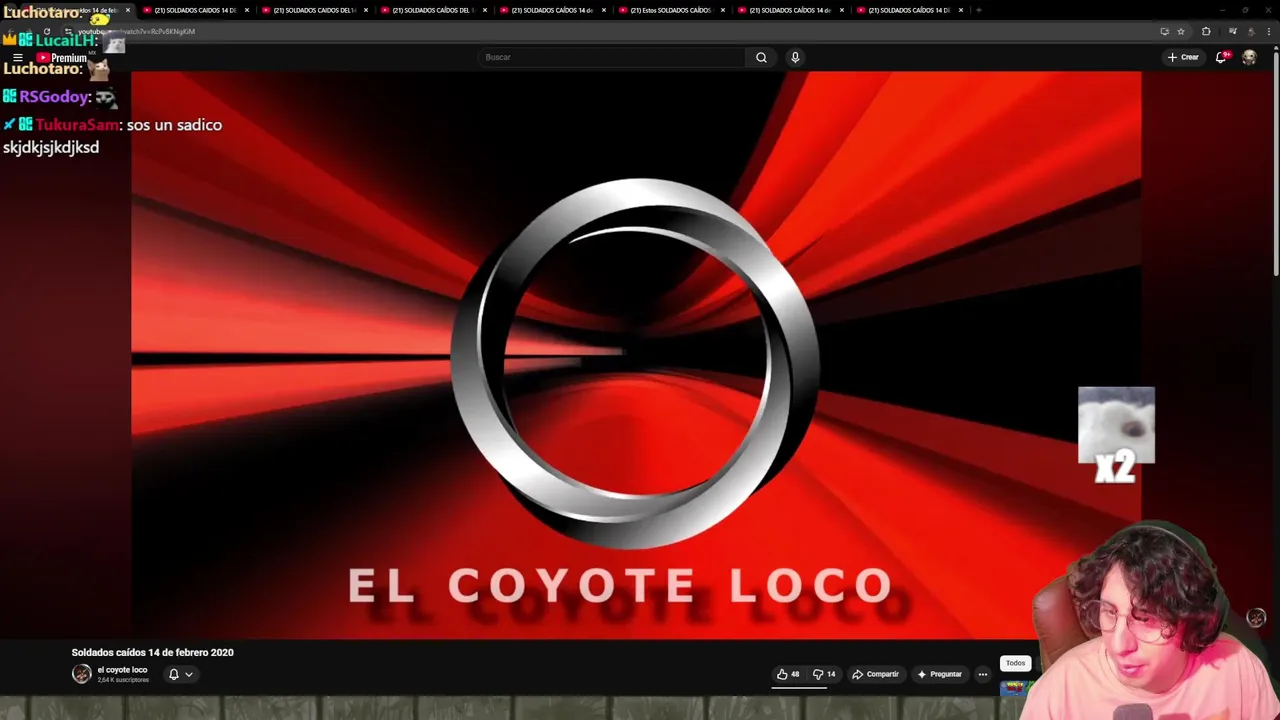The width and height of the screenshot is (1280, 720).
Task: Bookmark this page with the star
Action: click(1181, 31)
